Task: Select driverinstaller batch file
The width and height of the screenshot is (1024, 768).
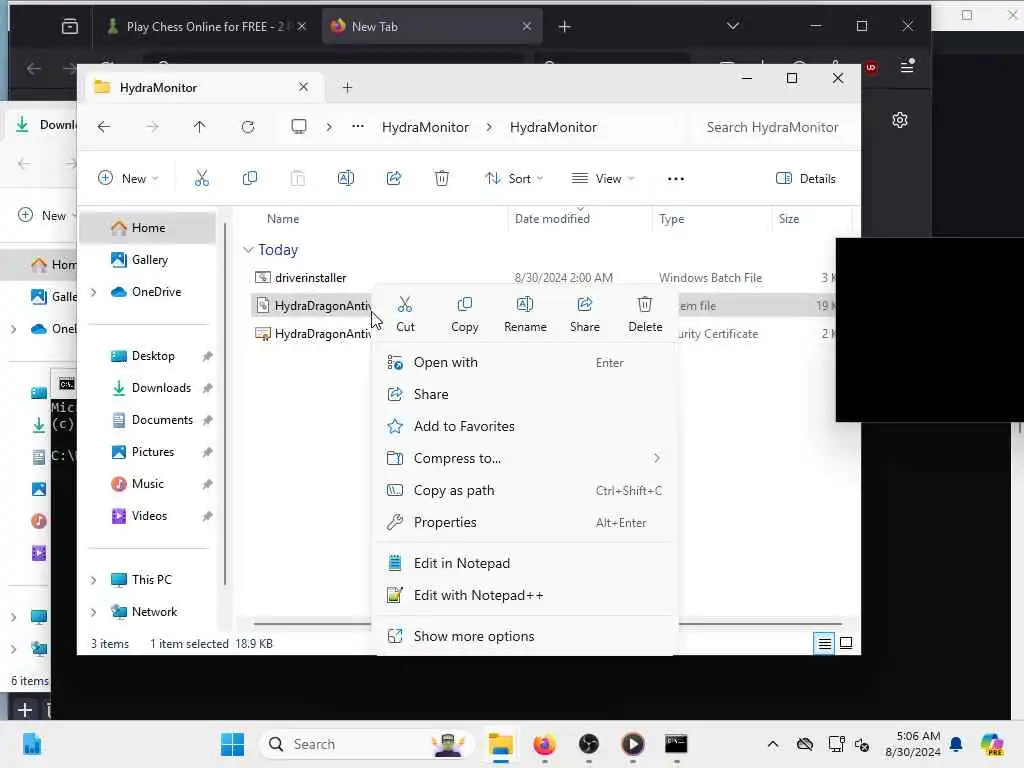Action: (311, 278)
